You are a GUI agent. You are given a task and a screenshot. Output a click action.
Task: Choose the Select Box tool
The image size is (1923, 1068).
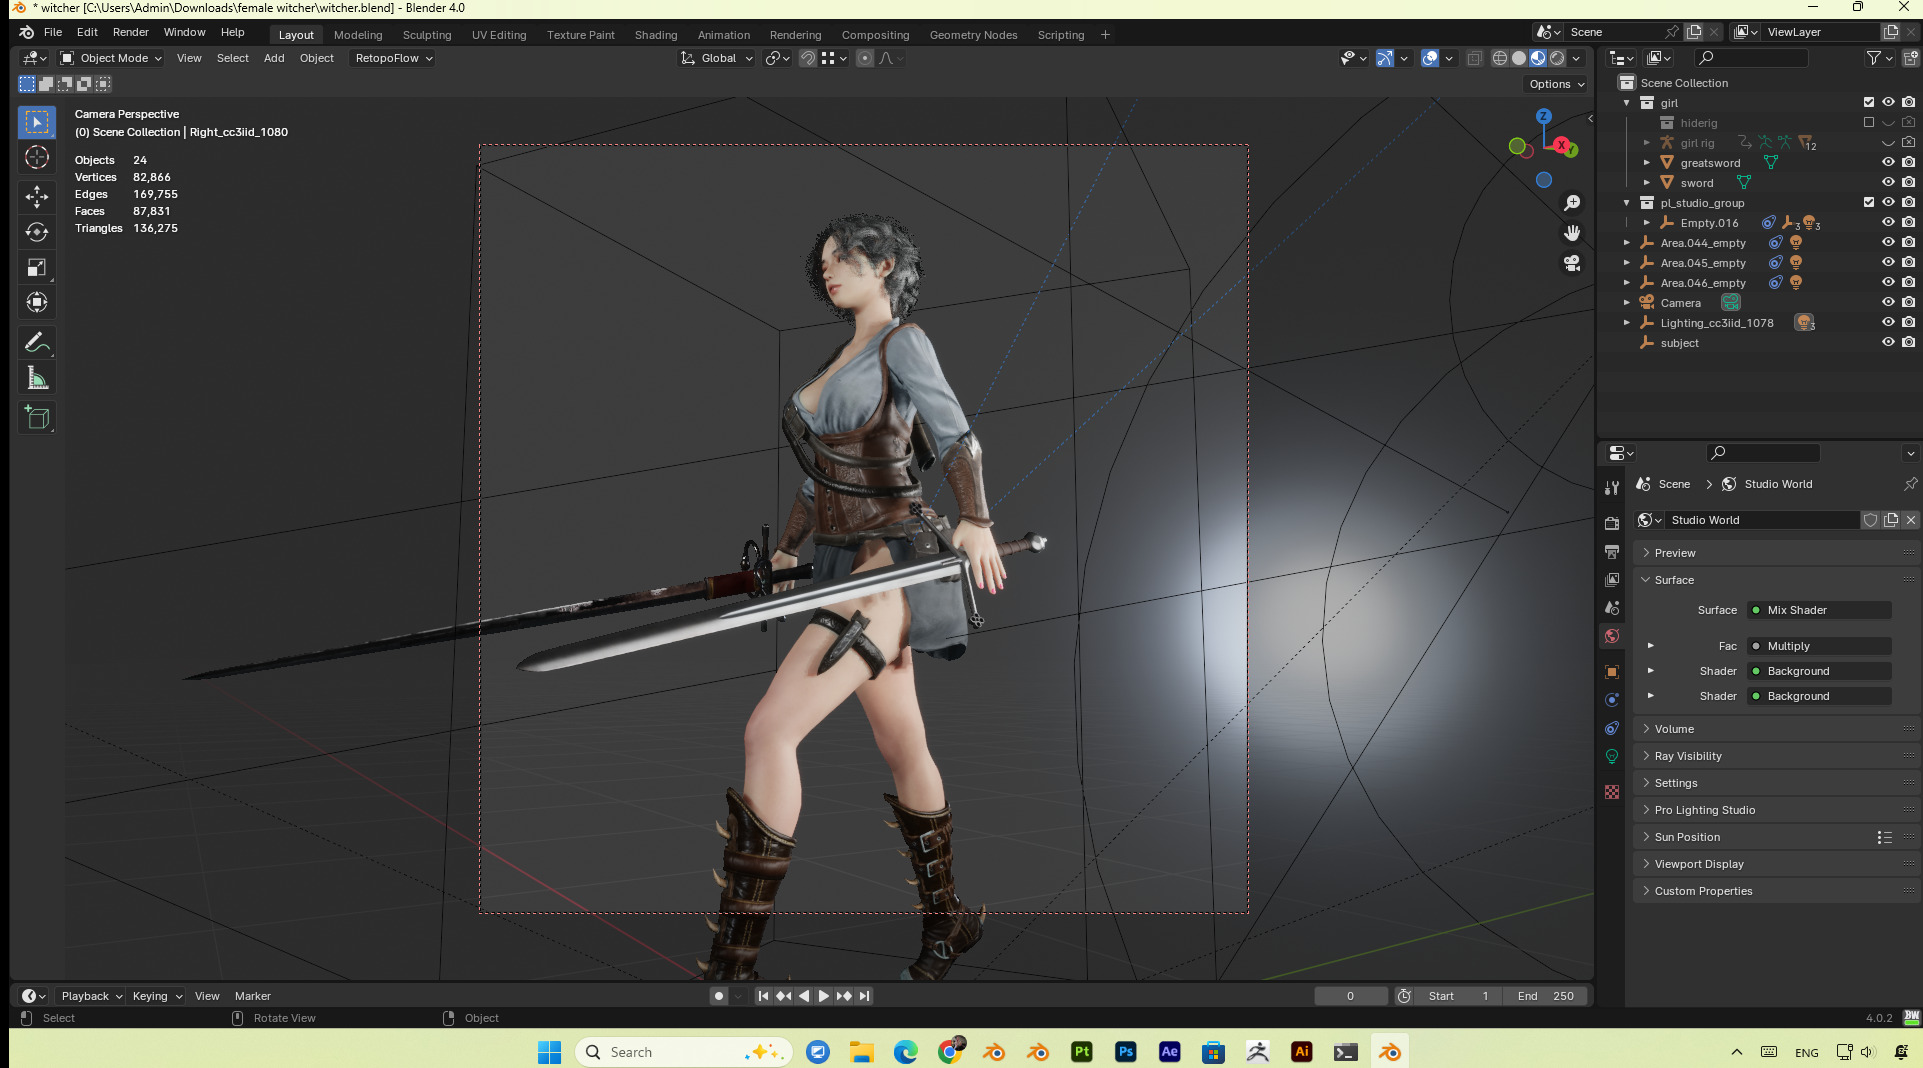(x=37, y=122)
